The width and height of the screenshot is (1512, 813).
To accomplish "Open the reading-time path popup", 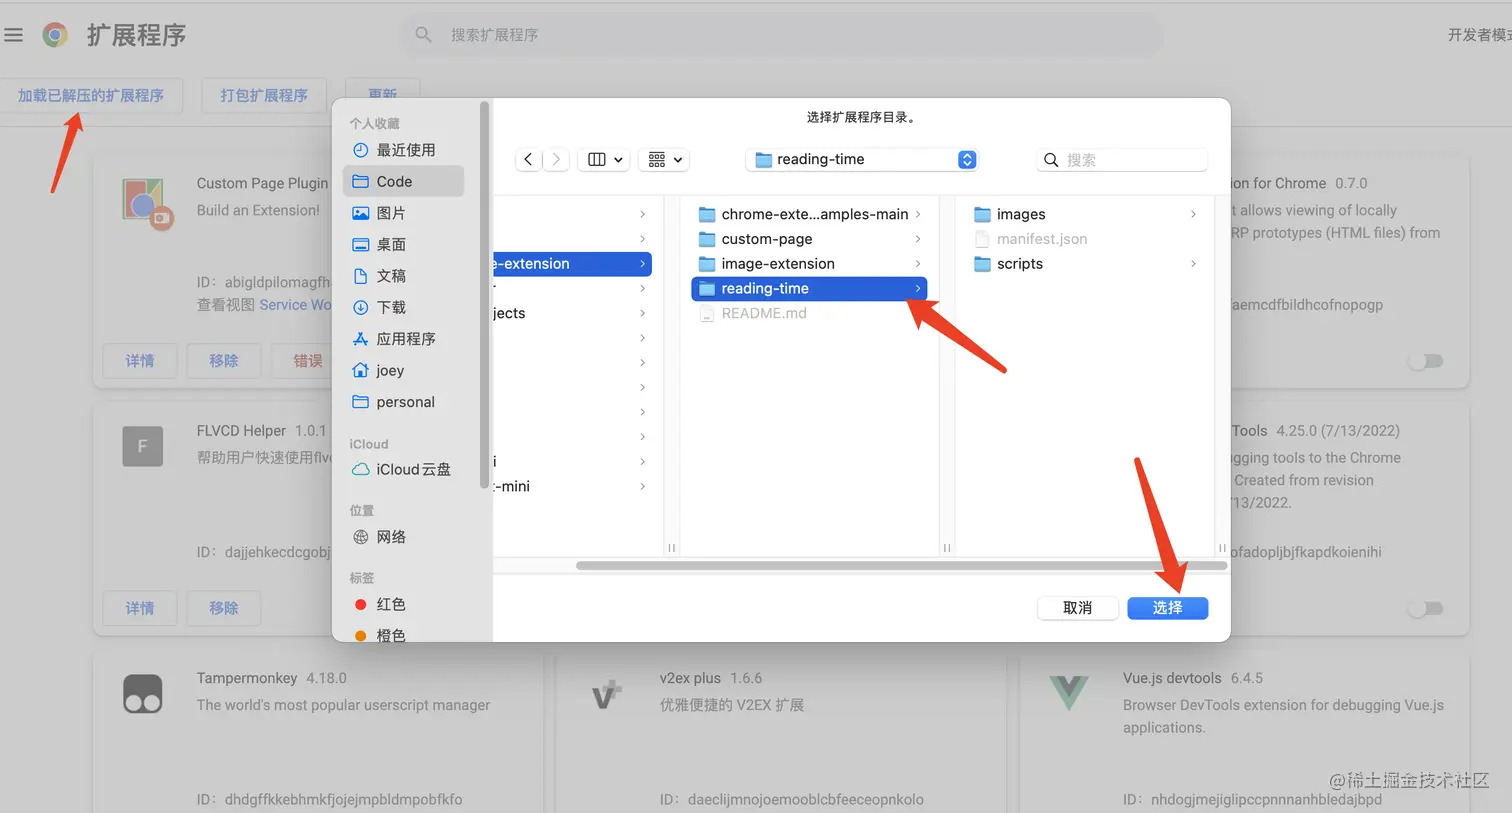I will (x=861, y=159).
